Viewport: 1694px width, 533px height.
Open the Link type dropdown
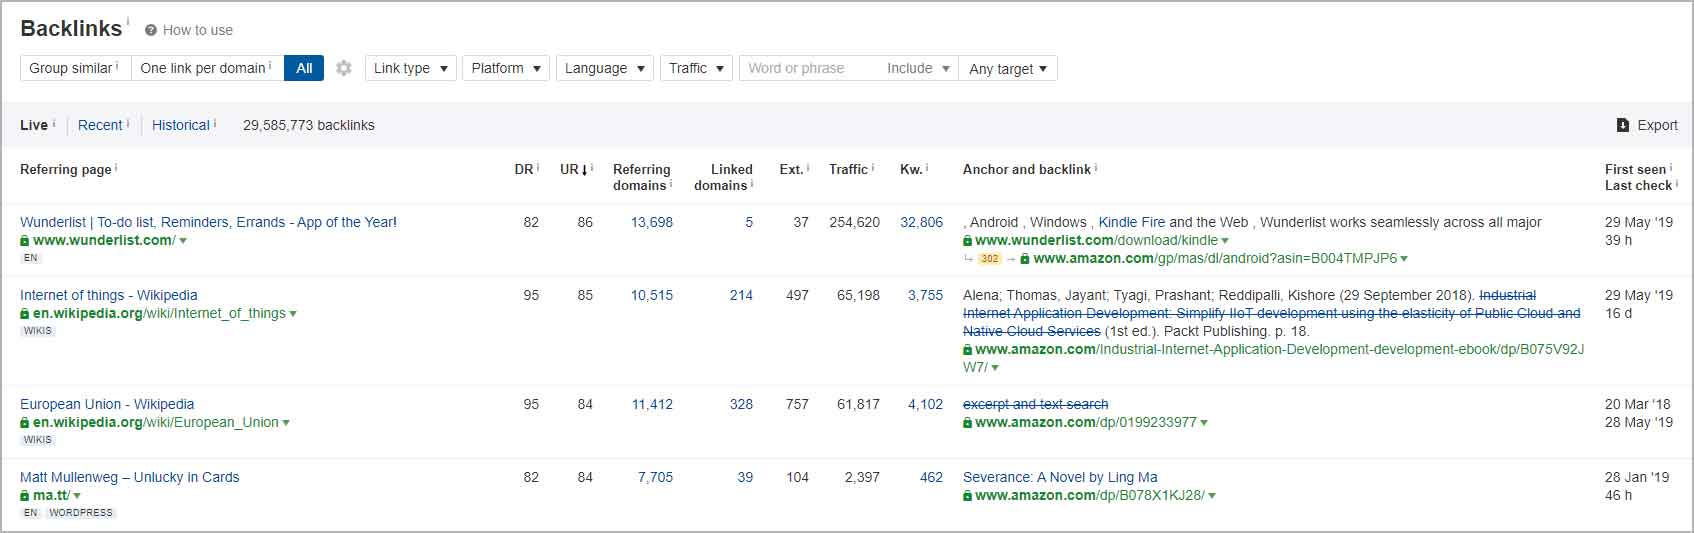pos(411,68)
